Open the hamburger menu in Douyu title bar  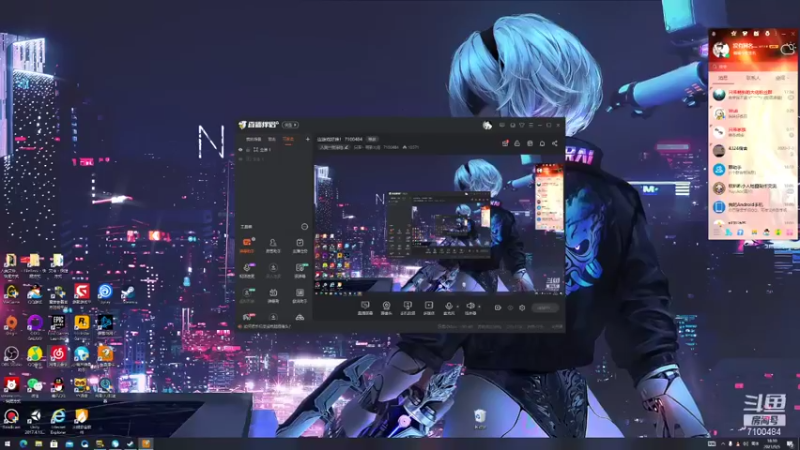click(x=531, y=125)
